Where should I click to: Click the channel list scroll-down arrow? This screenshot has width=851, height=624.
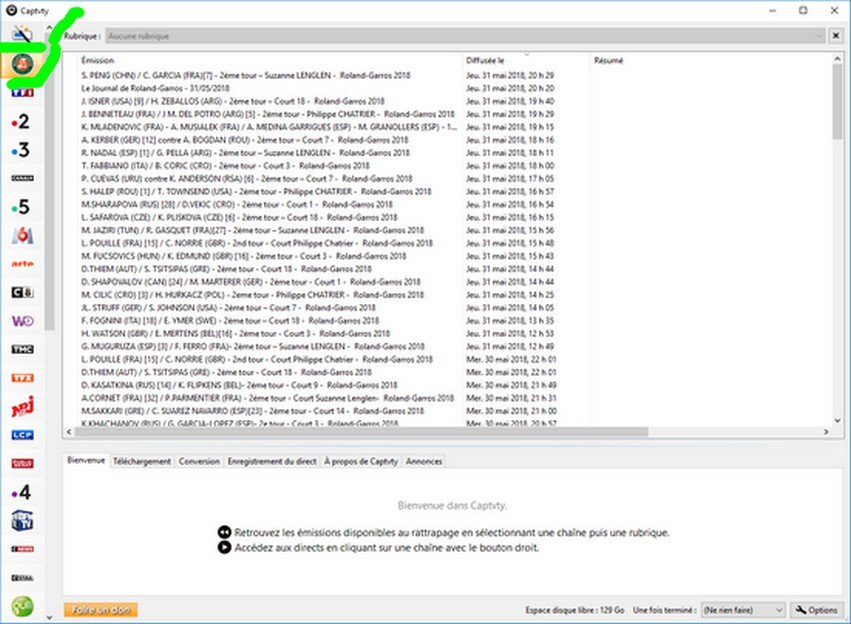pos(49,617)
